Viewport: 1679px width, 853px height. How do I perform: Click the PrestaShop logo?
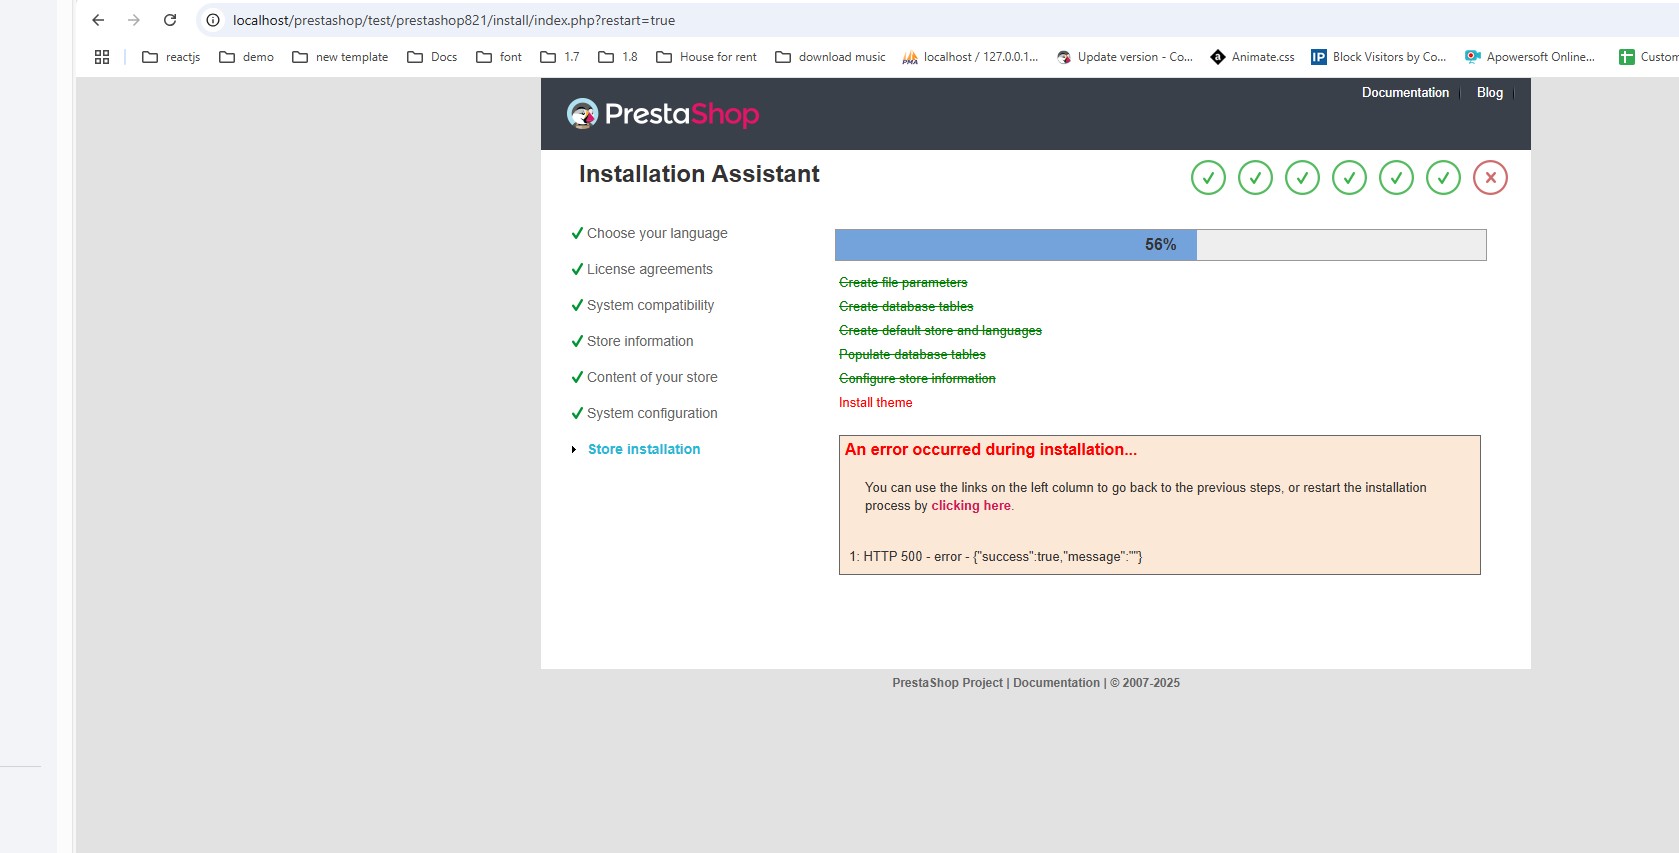[x=663, y=114]
